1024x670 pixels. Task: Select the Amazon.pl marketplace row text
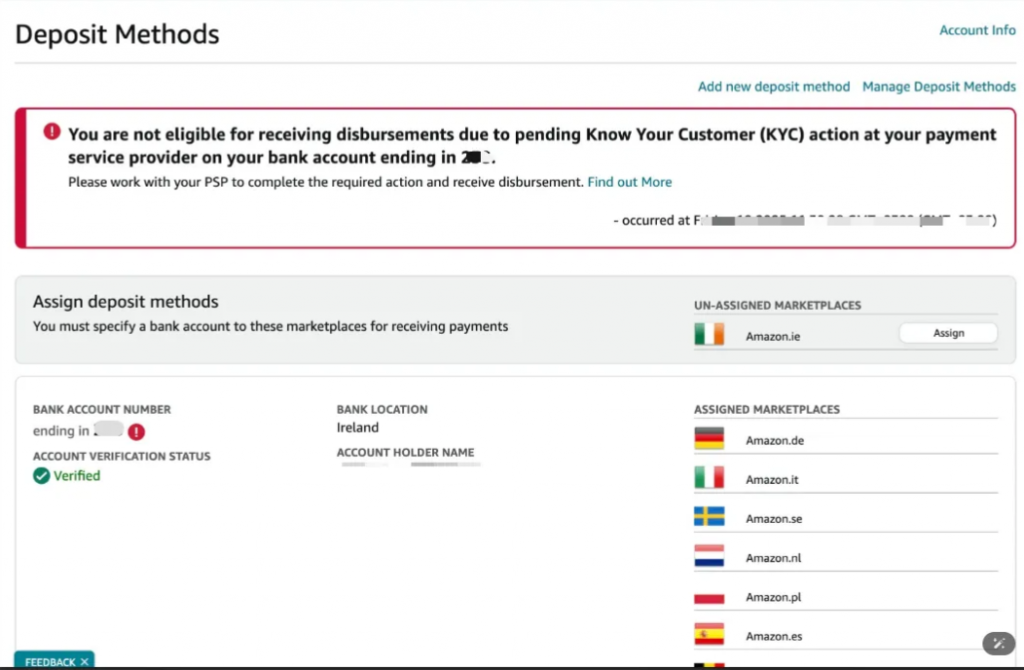pyautogui.click(x=773, y=598)
